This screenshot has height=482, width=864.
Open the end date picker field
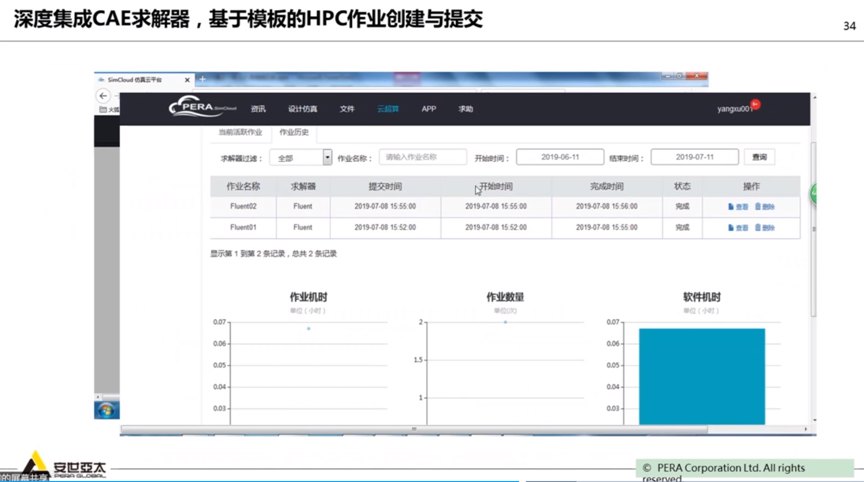(x=694, y=157)
